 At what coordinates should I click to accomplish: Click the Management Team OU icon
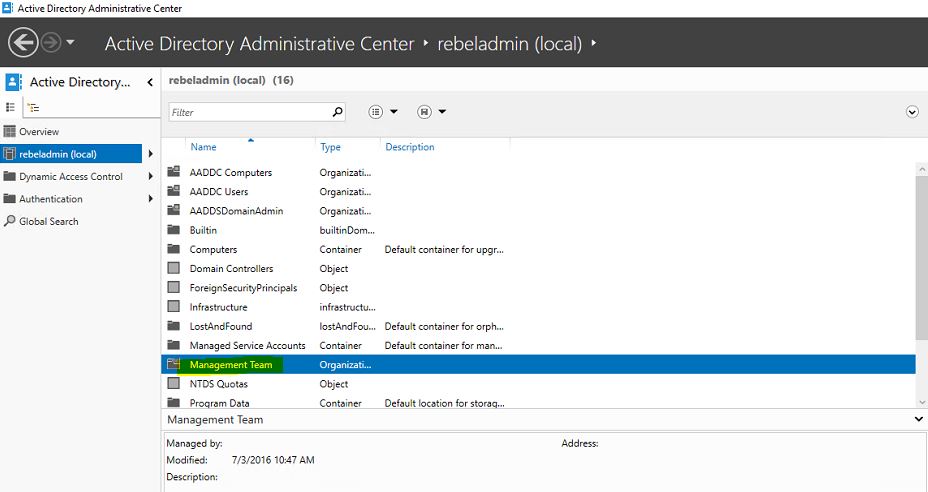(x=173, y=364)
